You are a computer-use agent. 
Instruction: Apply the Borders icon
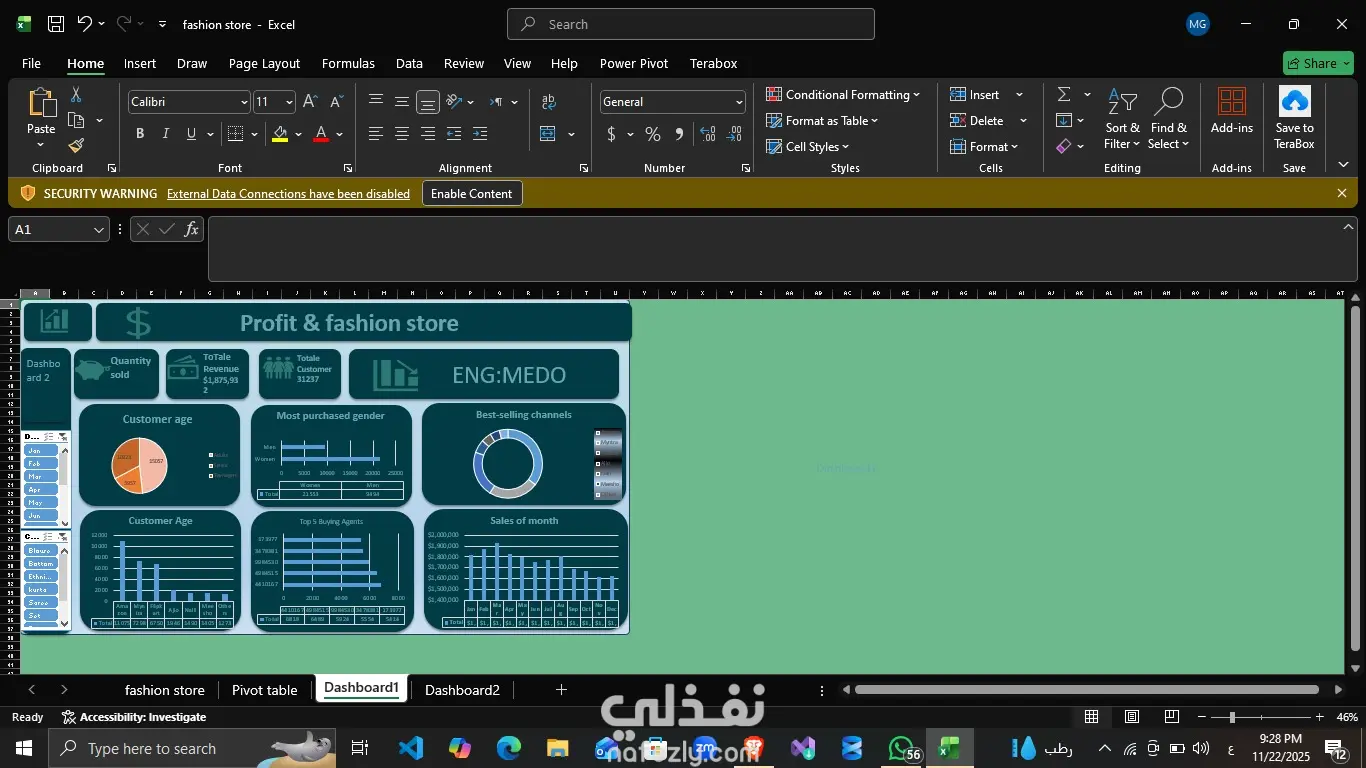[x=236, y=134]
